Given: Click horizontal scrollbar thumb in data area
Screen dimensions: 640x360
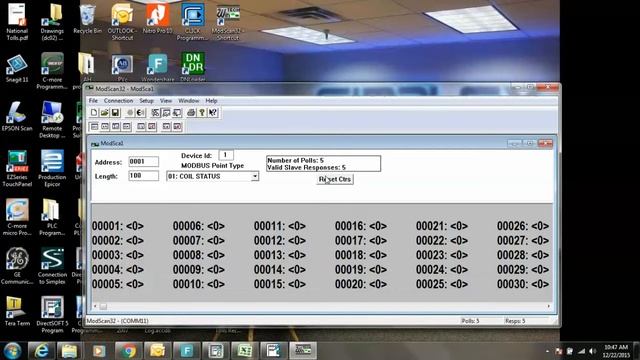Looking at the screenshot, I should click(103, 306).
